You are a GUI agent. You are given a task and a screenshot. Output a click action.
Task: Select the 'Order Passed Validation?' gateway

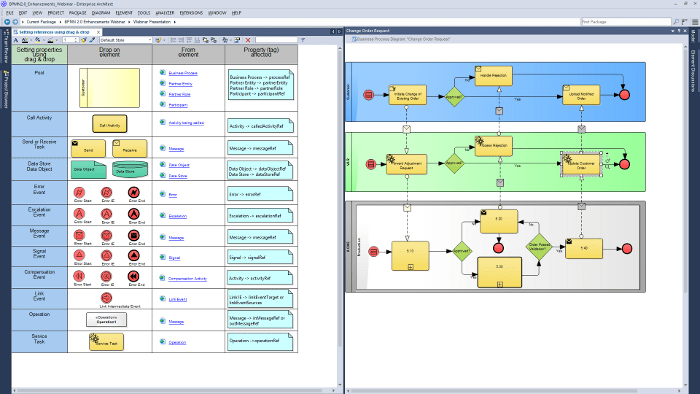539,247
